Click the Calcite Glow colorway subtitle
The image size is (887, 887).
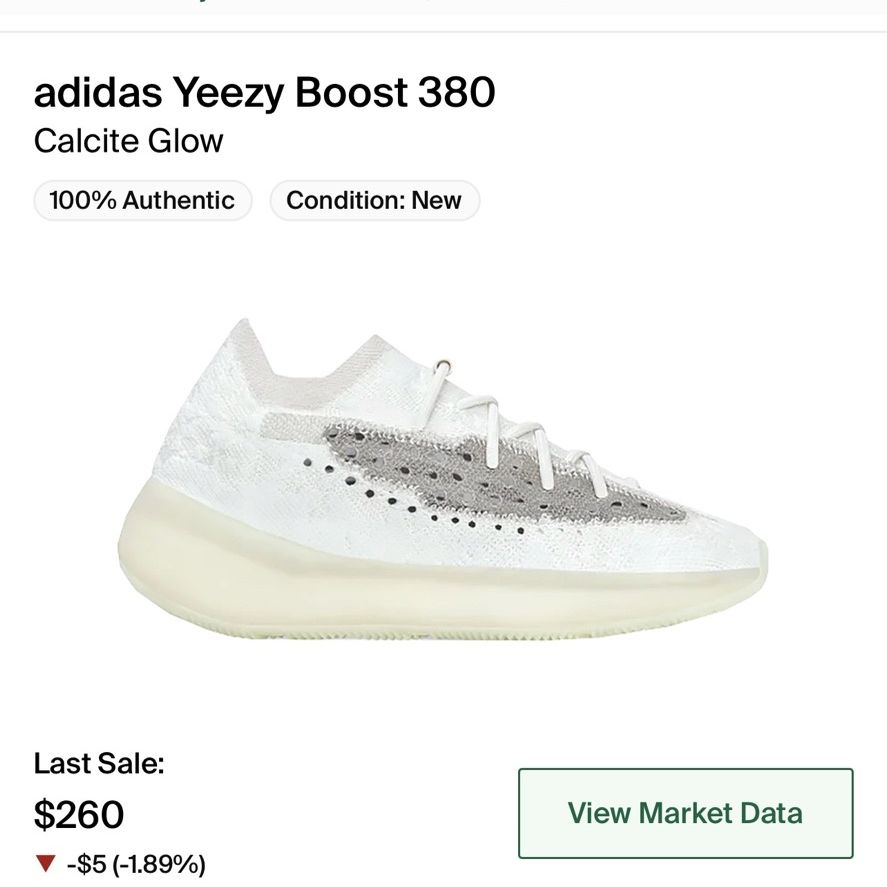pos(128,141)
